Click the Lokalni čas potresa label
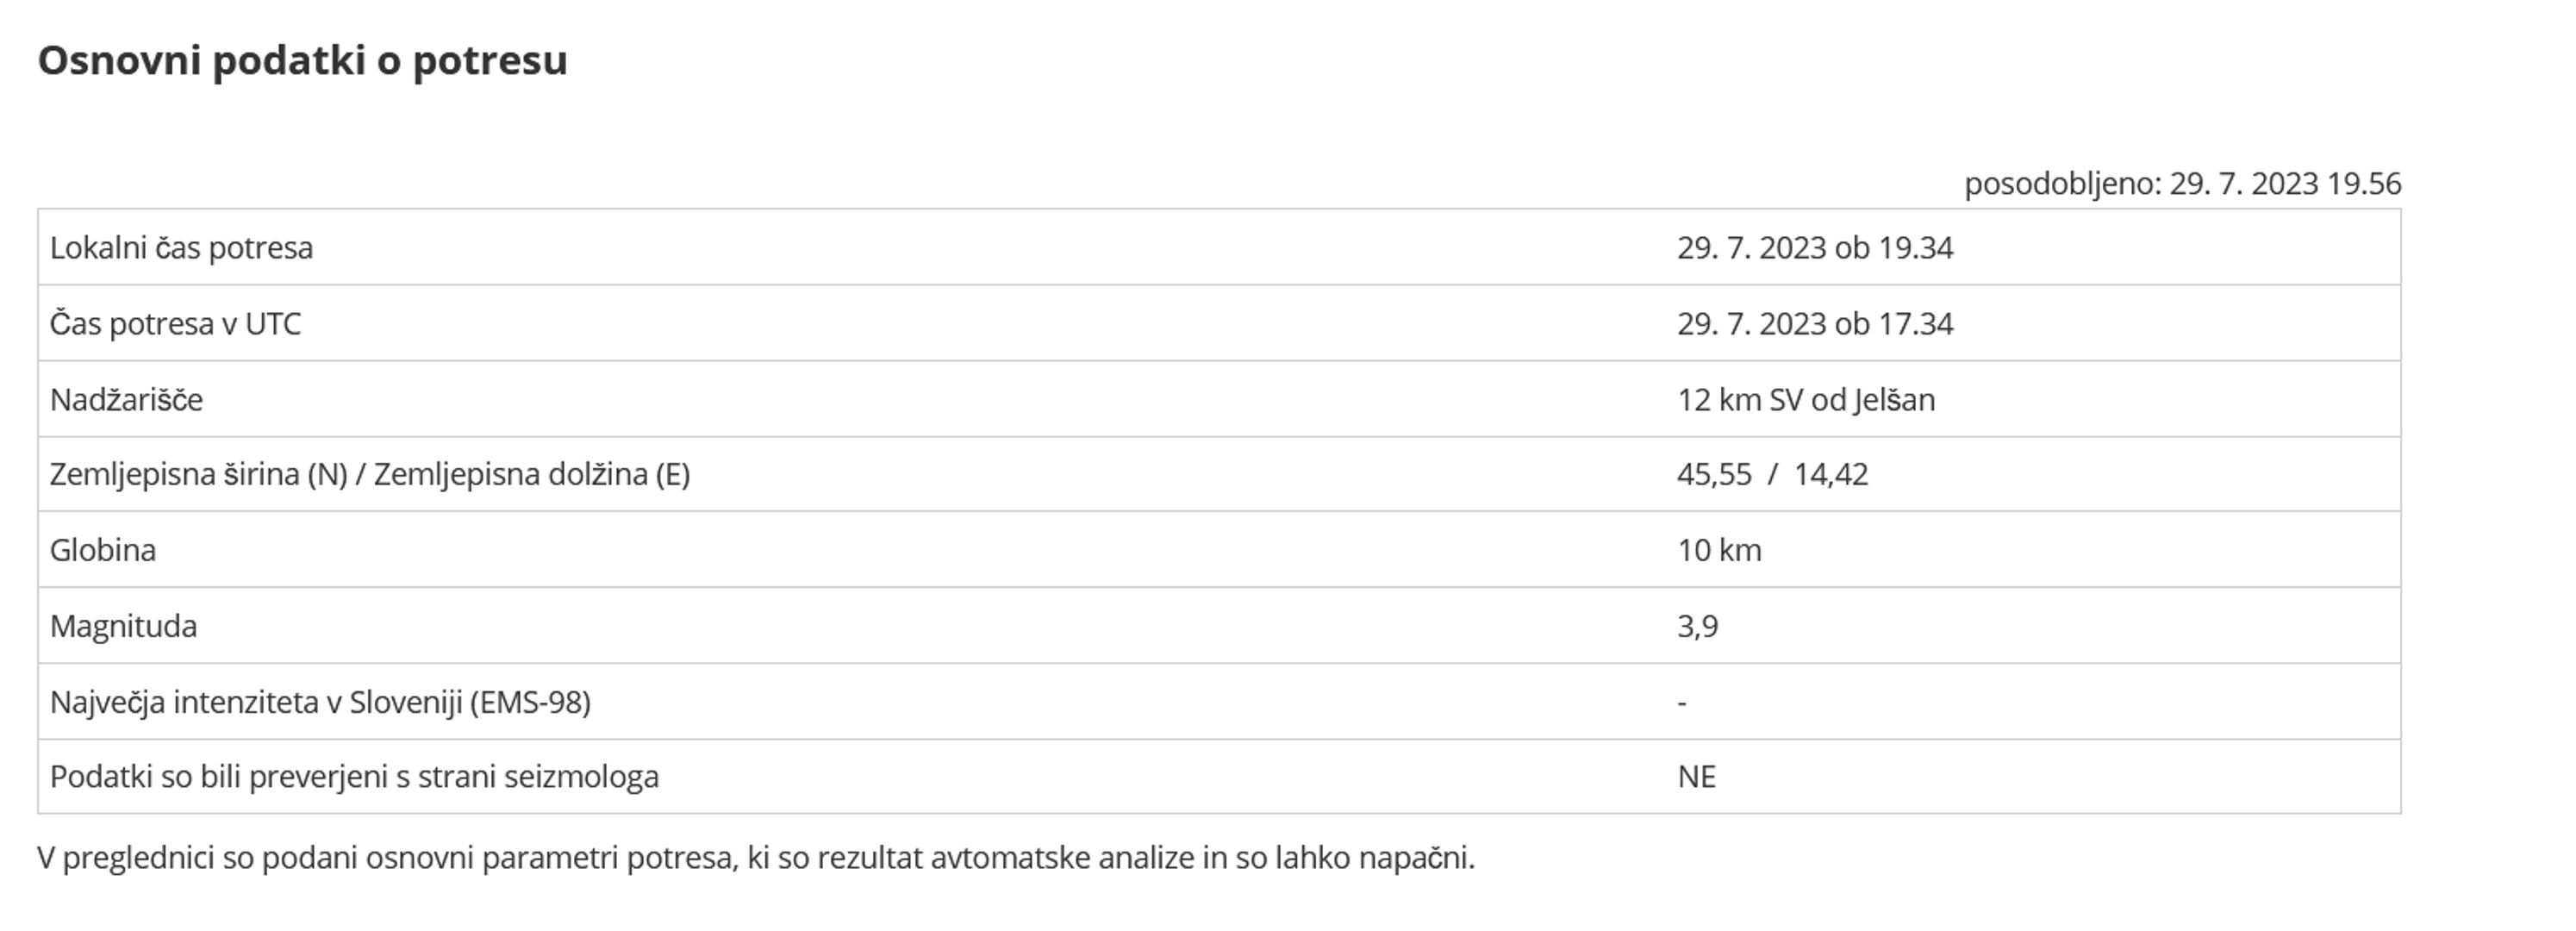The height and width of the screenshot is (931, 2576). (x=181, y=248)
